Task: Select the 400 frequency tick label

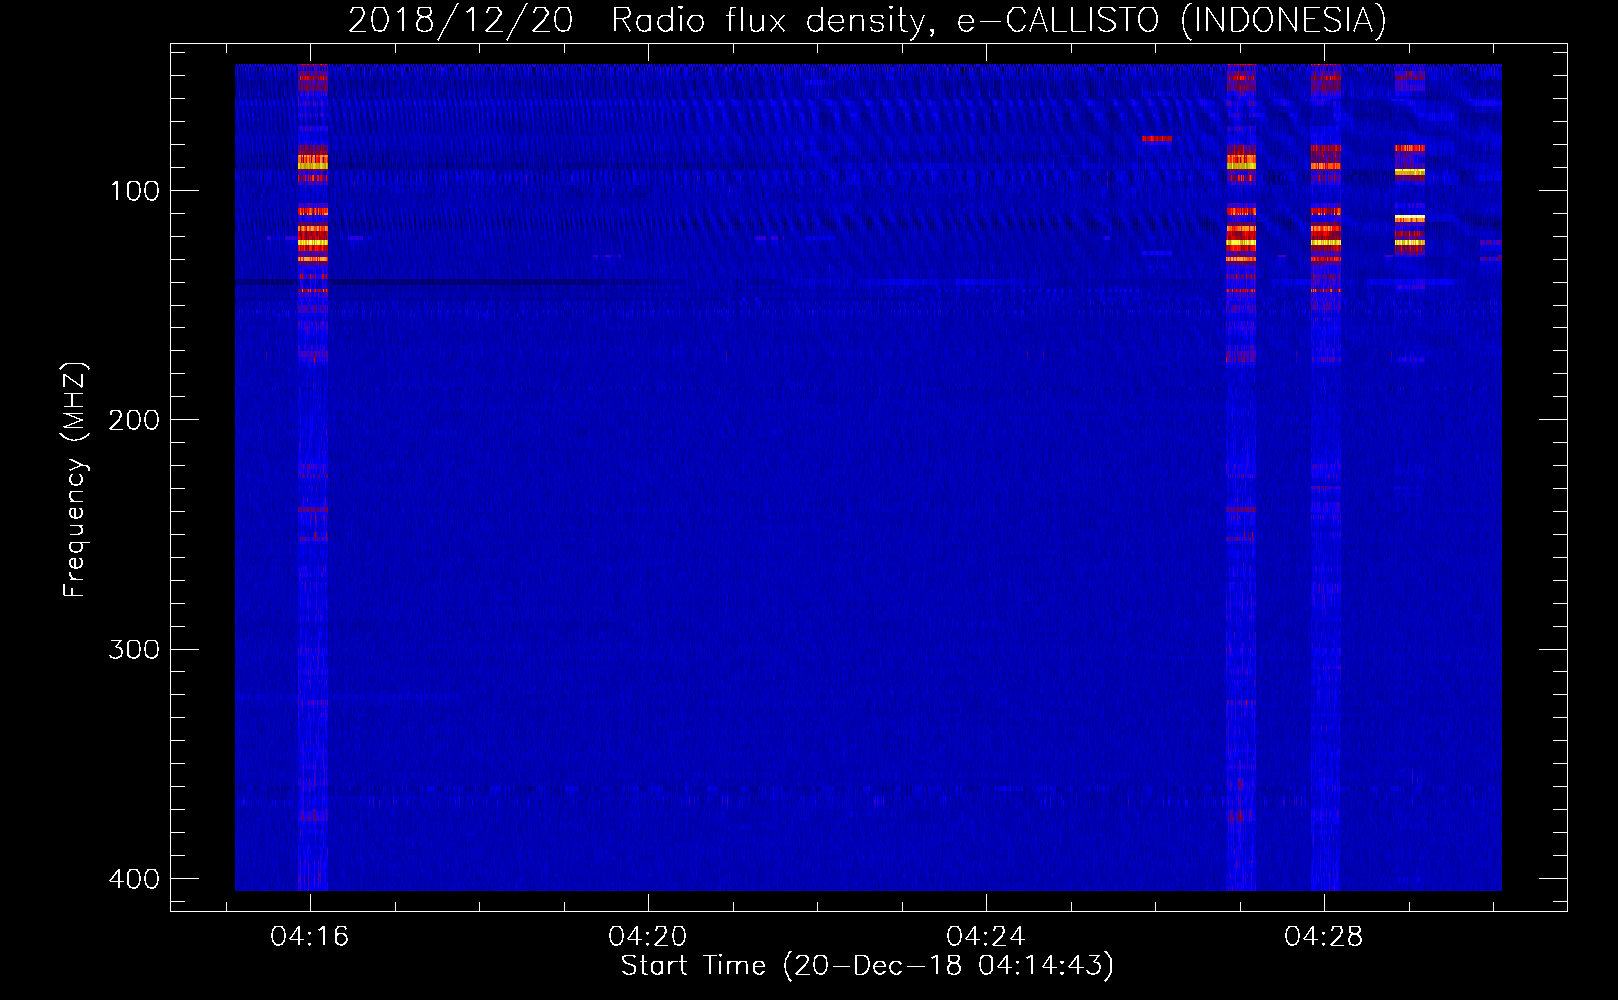Action: pyautogui.click(x=134, y=879)
